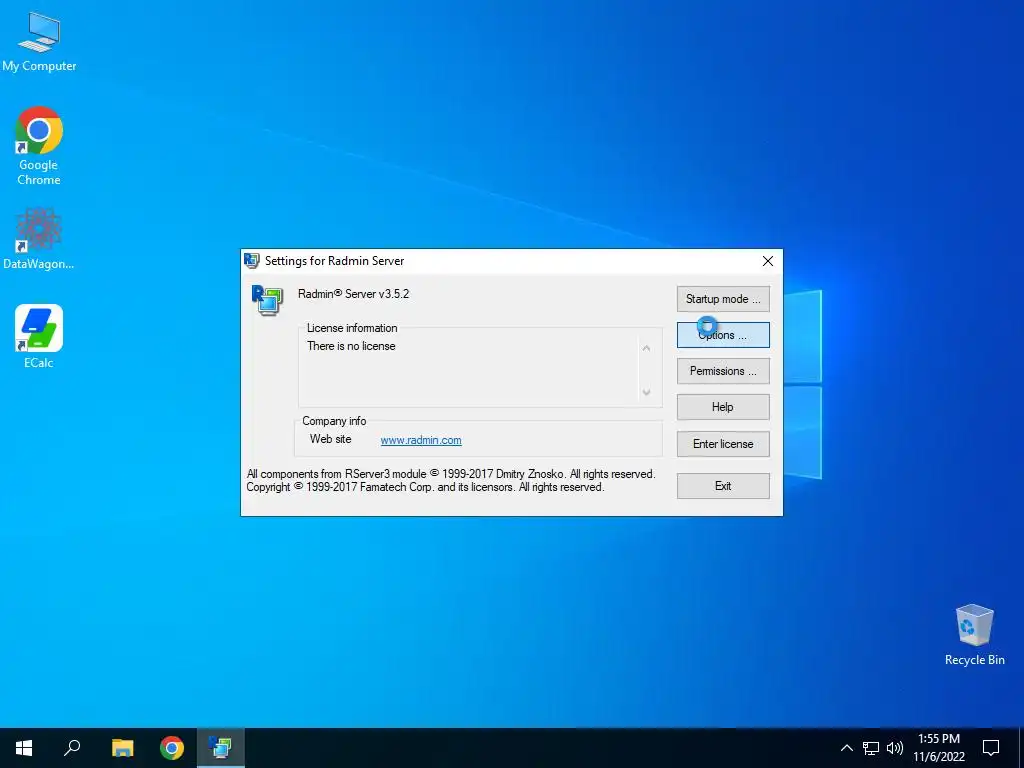Image resolution: width=1024 pixels, height=768 pixels.
Task: Select the Recycle Bin icon
Action: [974, 635]
